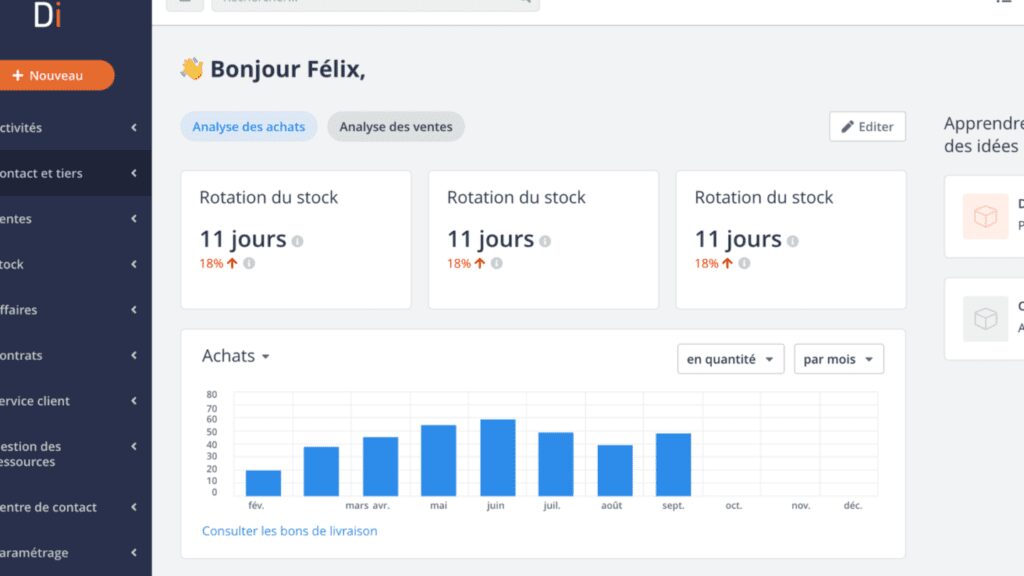Click the gray cube icon in the right panel

coord(984,318)
